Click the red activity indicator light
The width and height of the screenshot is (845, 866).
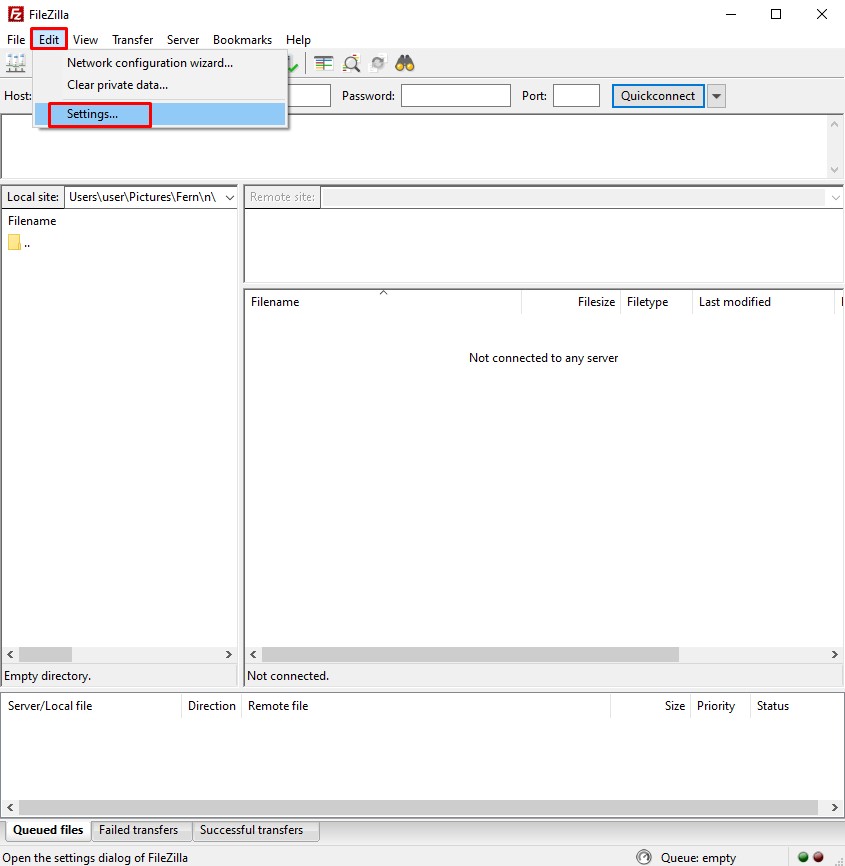[x=818, y=857]
